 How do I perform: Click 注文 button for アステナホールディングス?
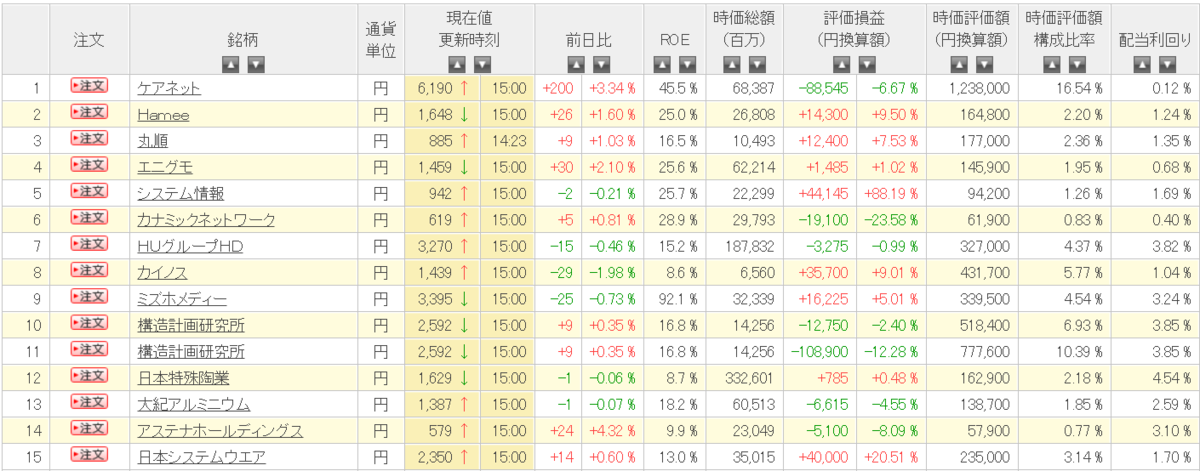[89, 428]
